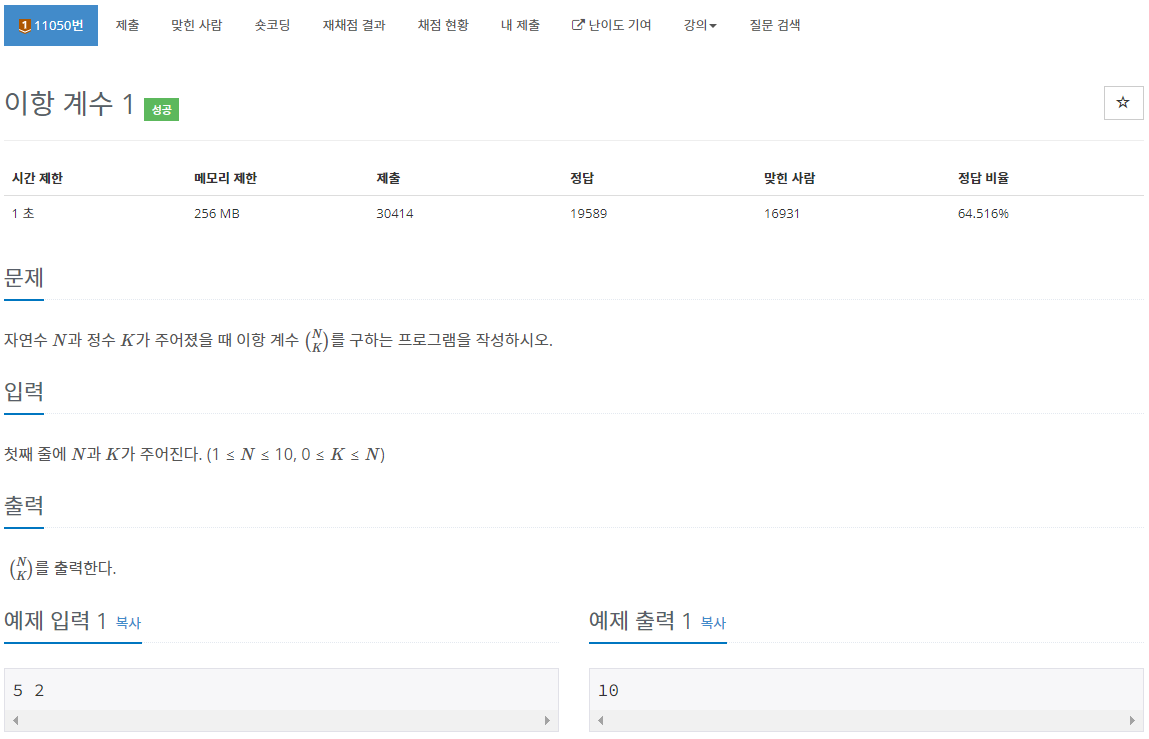This screenshot has height=739, width=1149.
Task: Click the green 성공 label
Action: tap(161, 109)
